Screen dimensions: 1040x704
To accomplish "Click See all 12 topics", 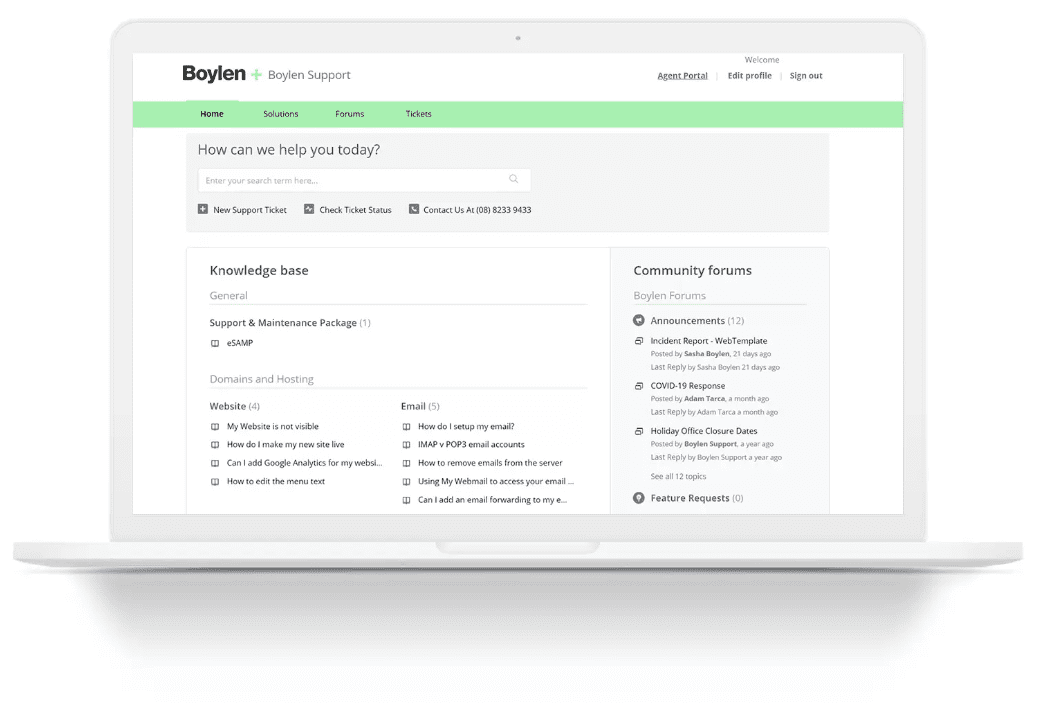I will coord(678,476).
